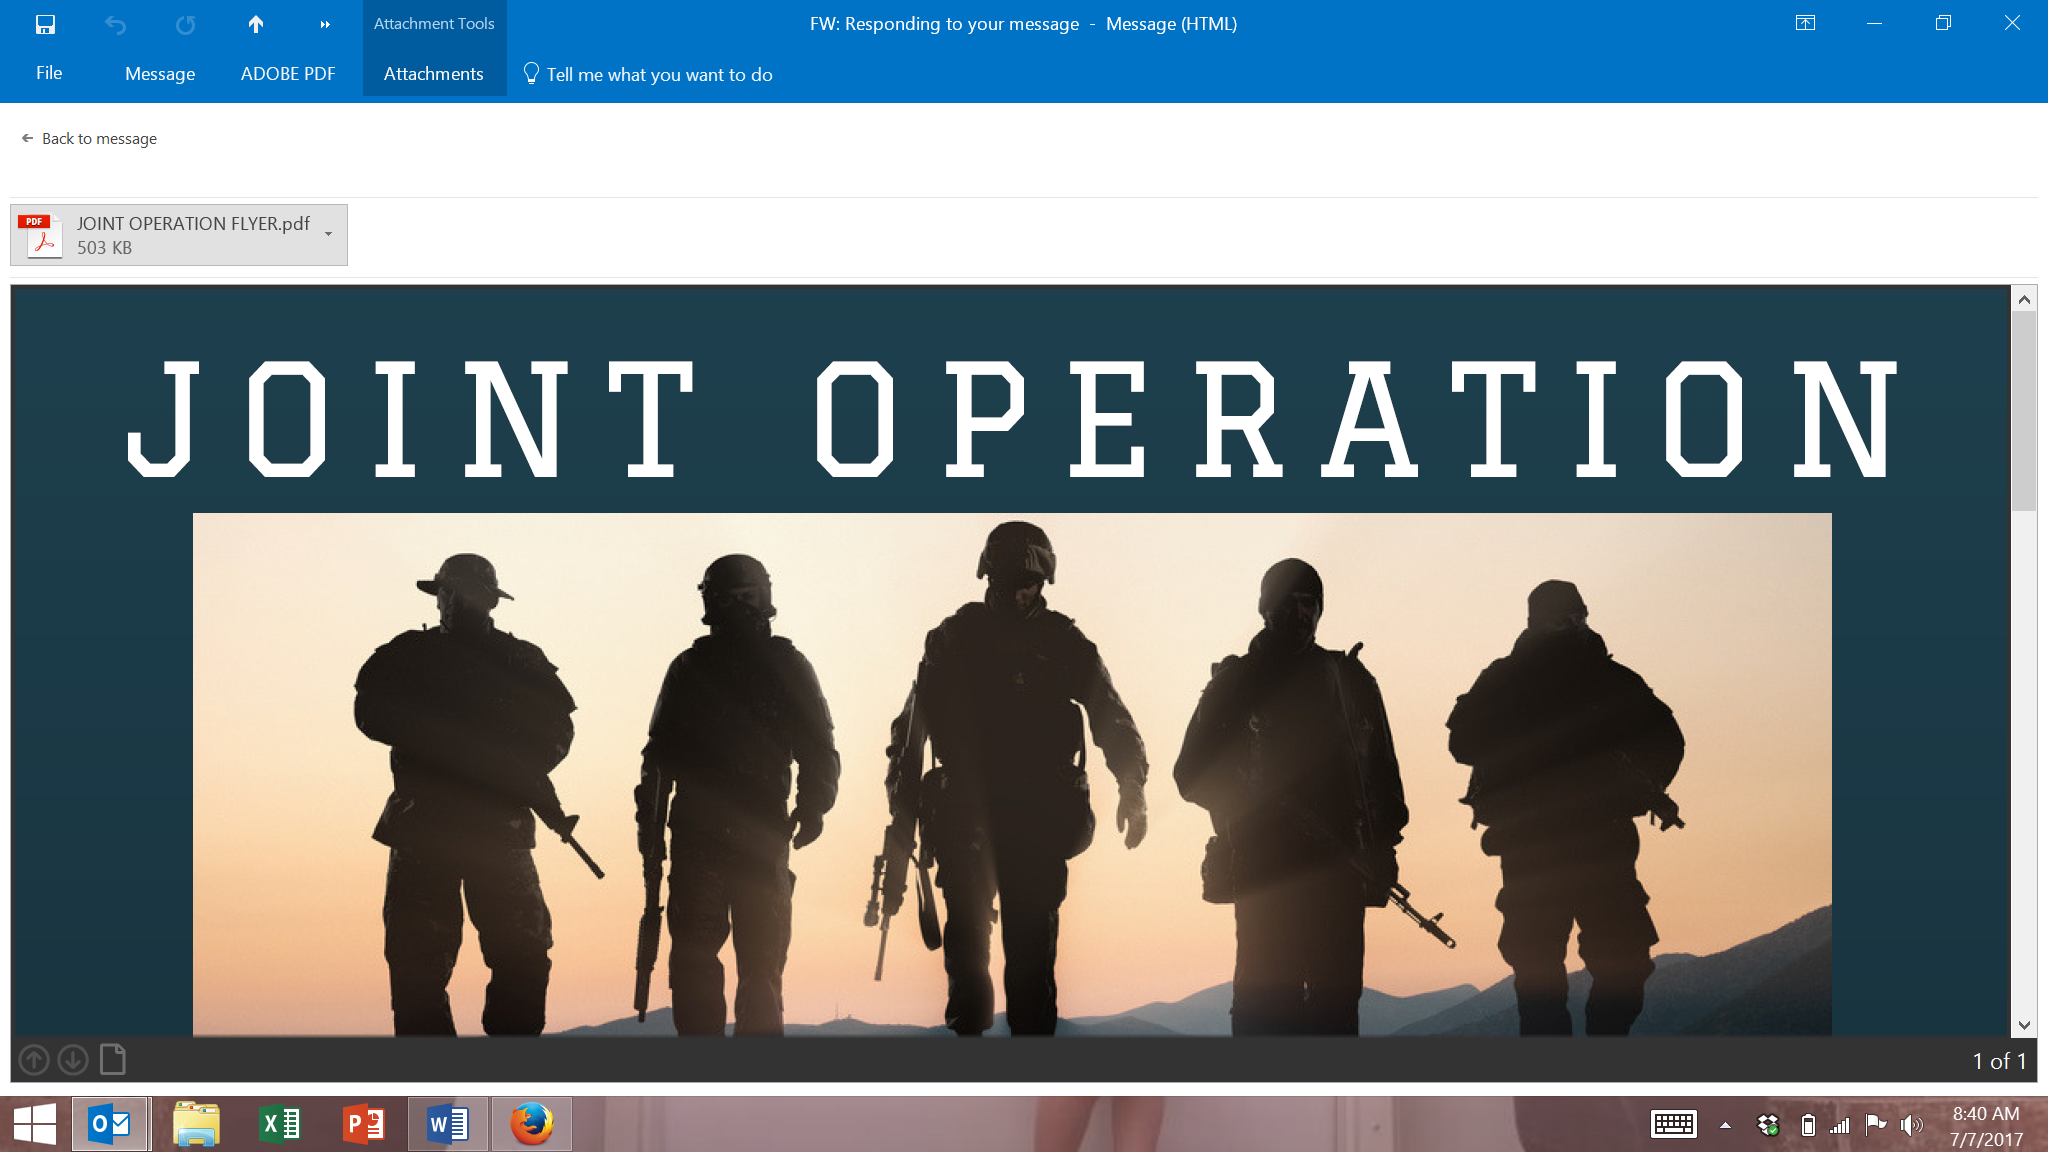Expand JOINT OPERATION FLYER.pdf attachment dropdown arrow
This screenshot has width=2048, height=1152.
pos(328,234)
